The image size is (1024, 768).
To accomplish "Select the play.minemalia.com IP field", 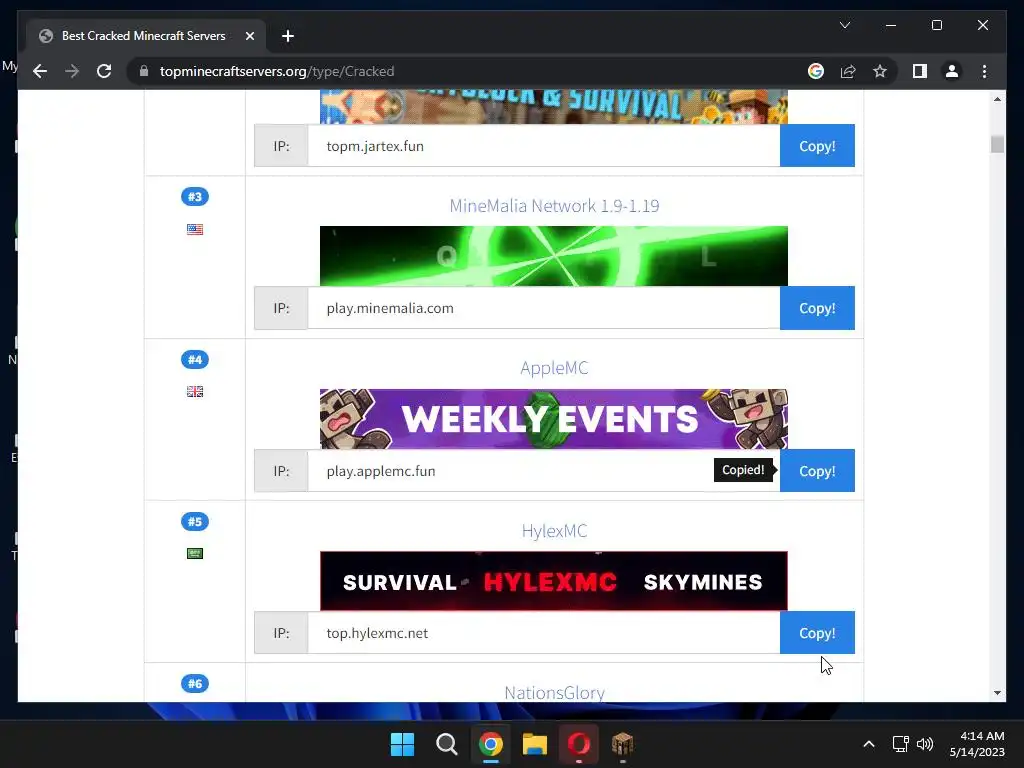I will [x=543, y=308].
